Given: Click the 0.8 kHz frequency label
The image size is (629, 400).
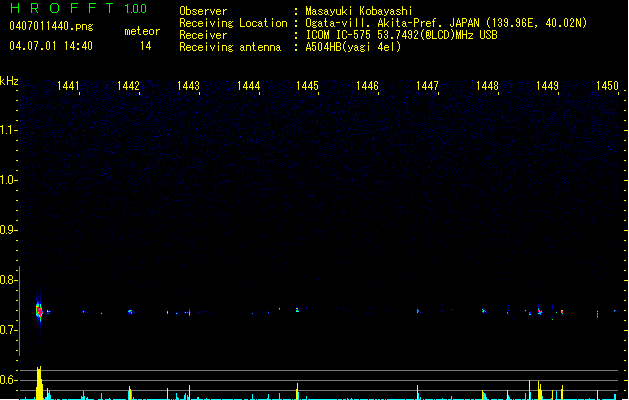Looking at the screenshot, I should pyautogui.click(x=8, y=280).
